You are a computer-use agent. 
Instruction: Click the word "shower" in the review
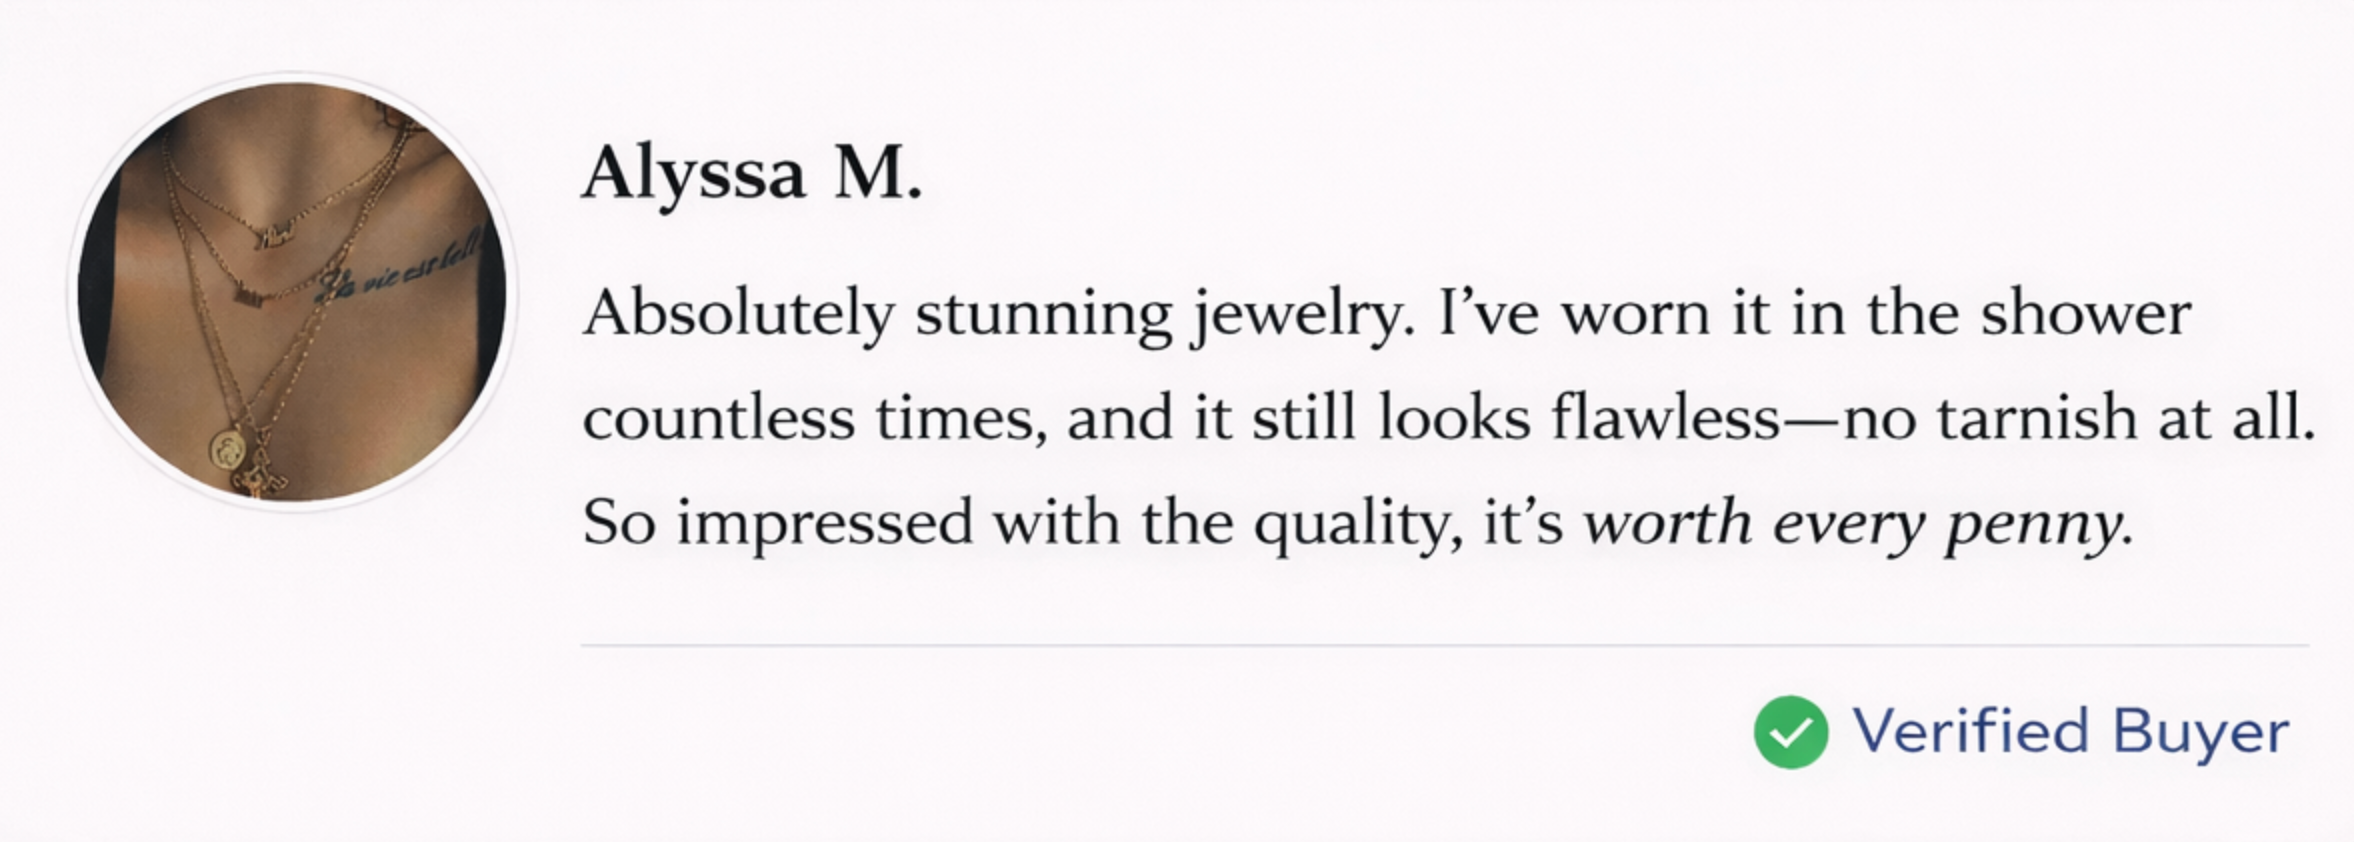[2086, 314]
